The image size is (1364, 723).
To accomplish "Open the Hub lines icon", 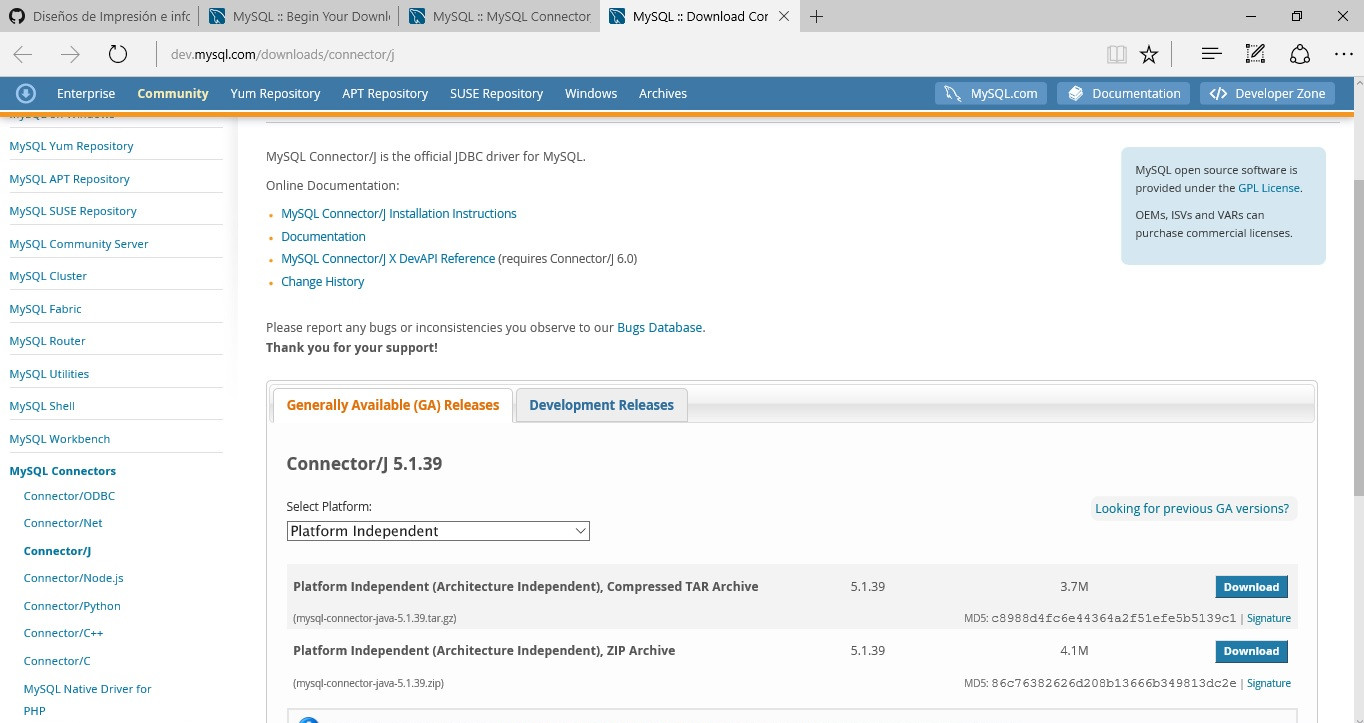I will [x=1211, y=54].
